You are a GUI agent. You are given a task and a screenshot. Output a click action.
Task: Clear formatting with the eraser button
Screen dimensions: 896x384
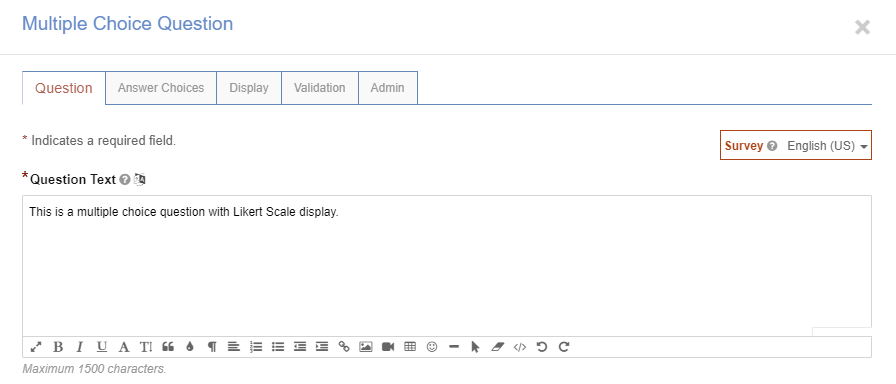[x=498, y=347]
